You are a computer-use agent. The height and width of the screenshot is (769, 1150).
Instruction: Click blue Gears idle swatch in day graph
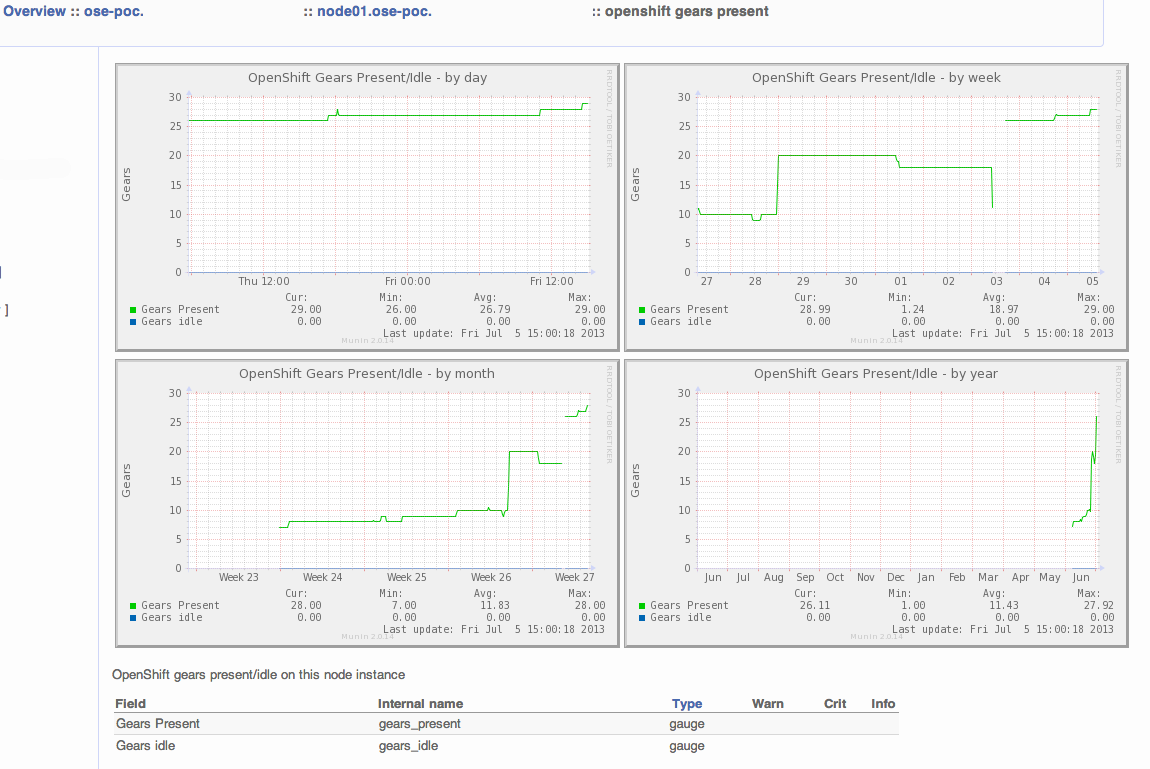(x=133, y=322)
